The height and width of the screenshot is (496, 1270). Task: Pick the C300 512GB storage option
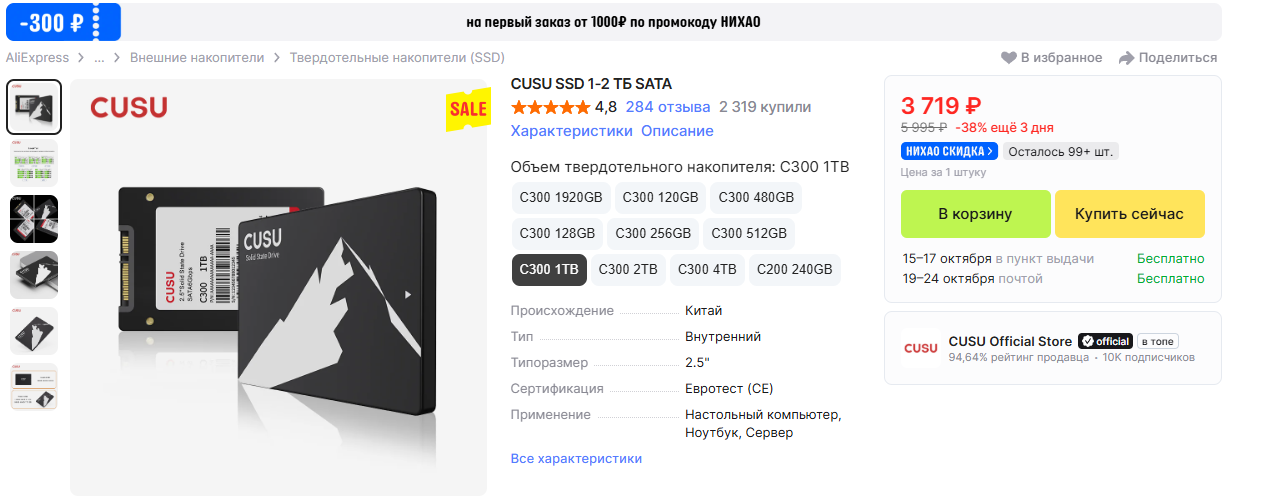coord(749,233)
